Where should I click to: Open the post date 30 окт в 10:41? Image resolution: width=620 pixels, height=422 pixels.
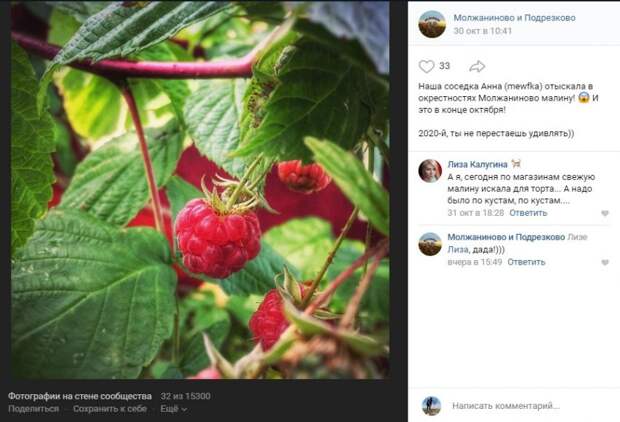pos(482,31)
